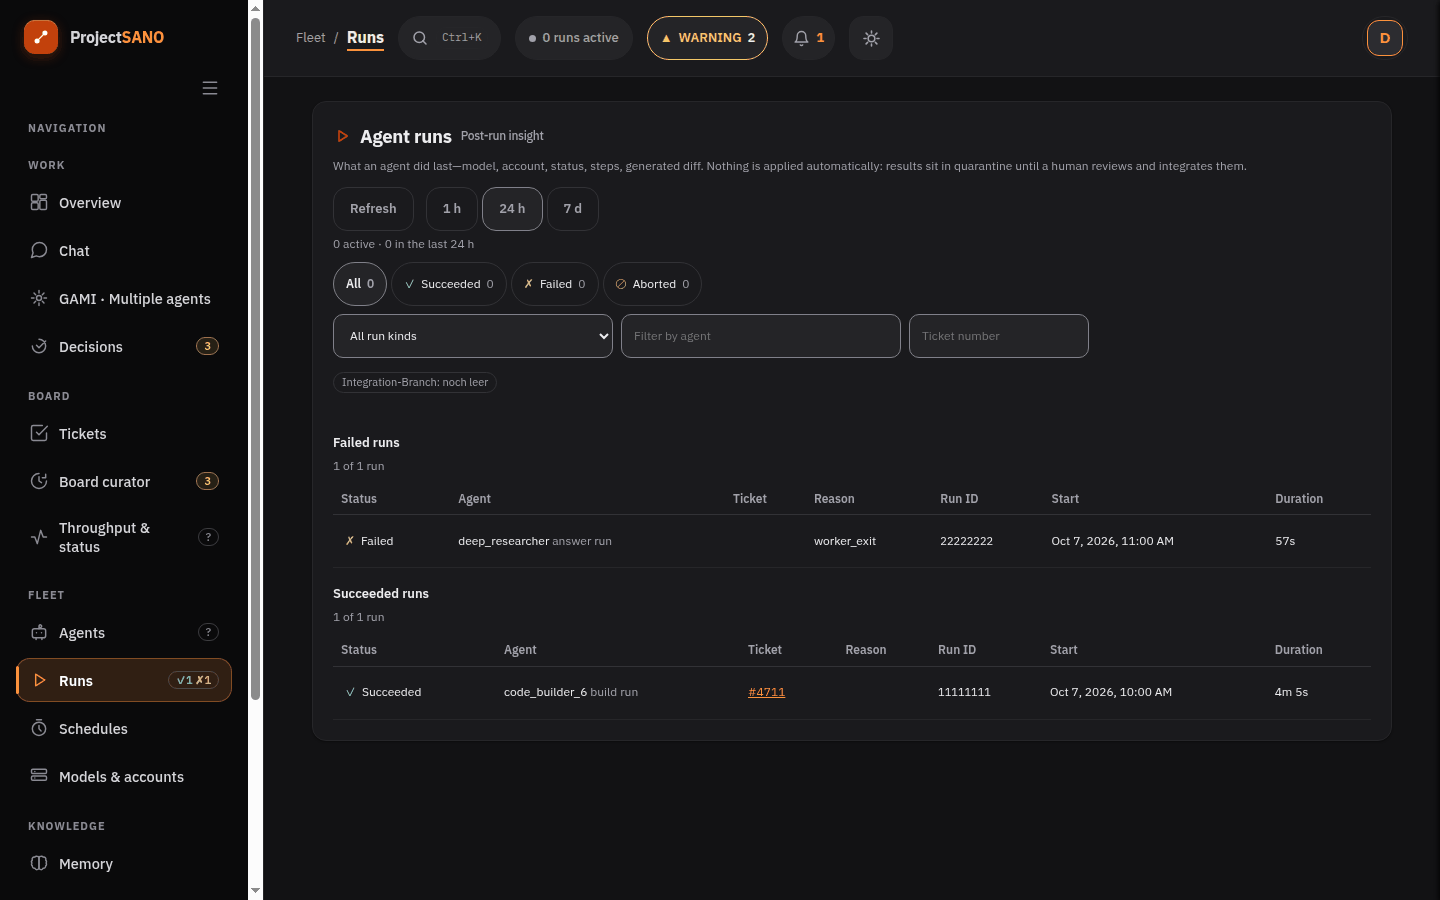The image size is (1440, 900).
Task: Open Board curator
Action: coord(124,482)
